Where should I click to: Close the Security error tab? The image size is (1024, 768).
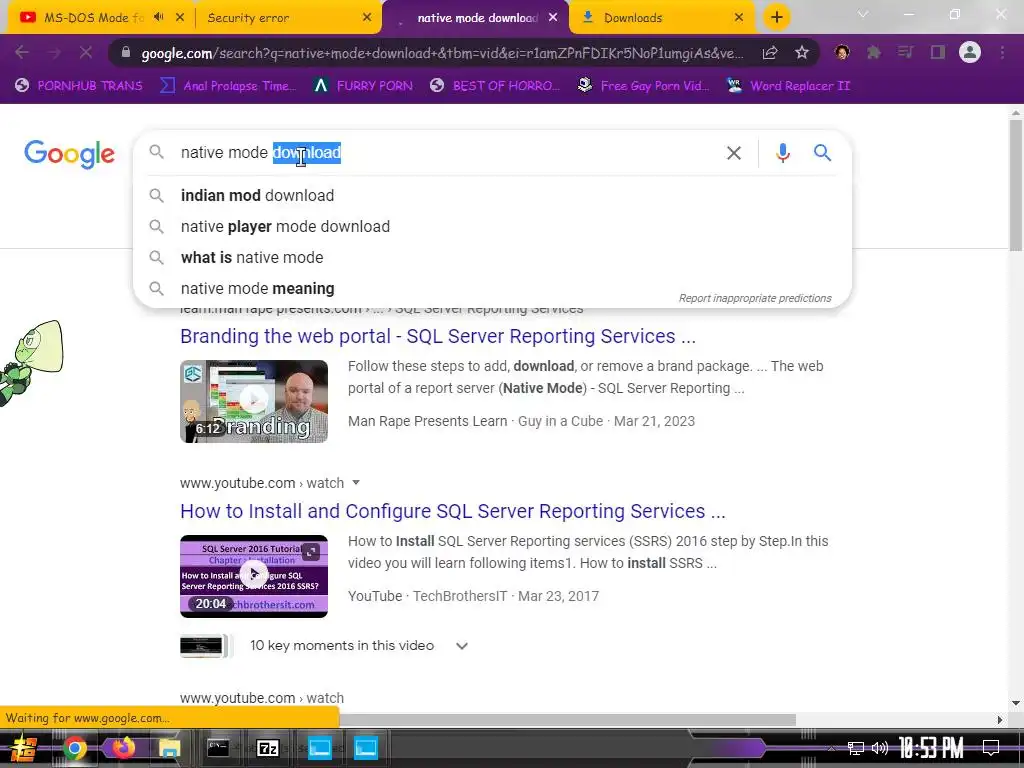[367, 18]
